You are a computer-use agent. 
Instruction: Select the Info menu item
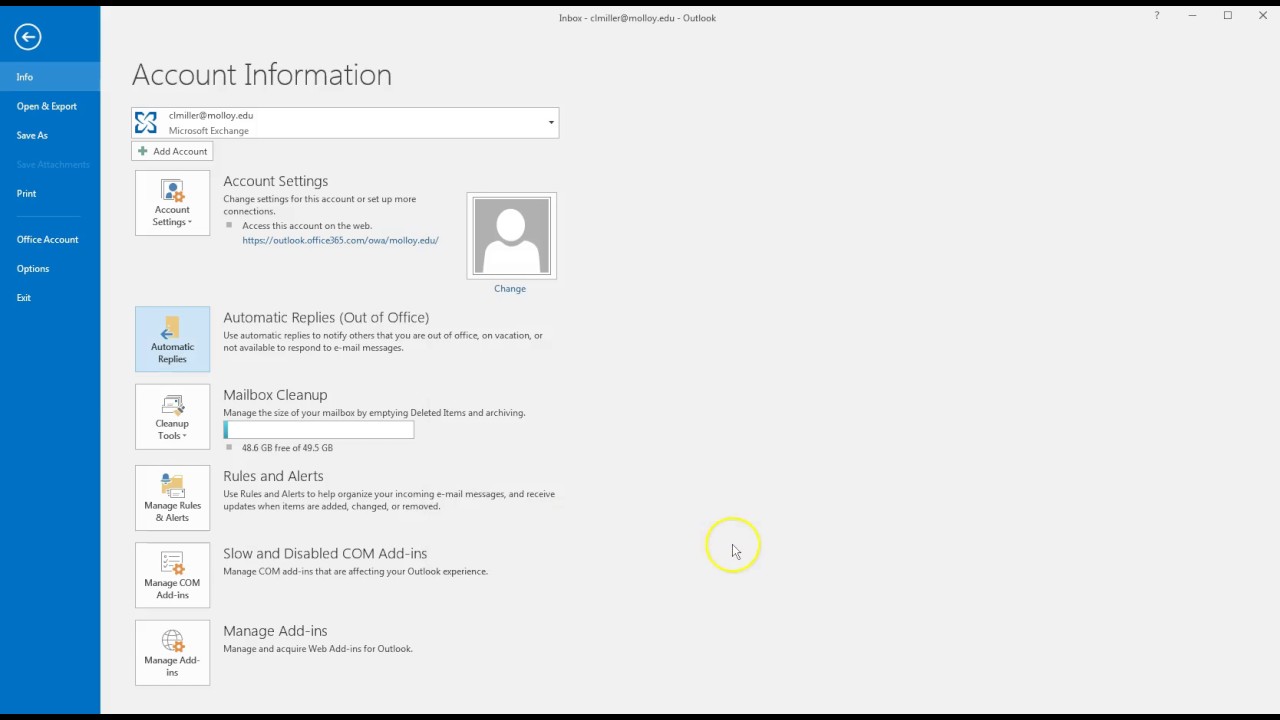[x=50, y=77]
